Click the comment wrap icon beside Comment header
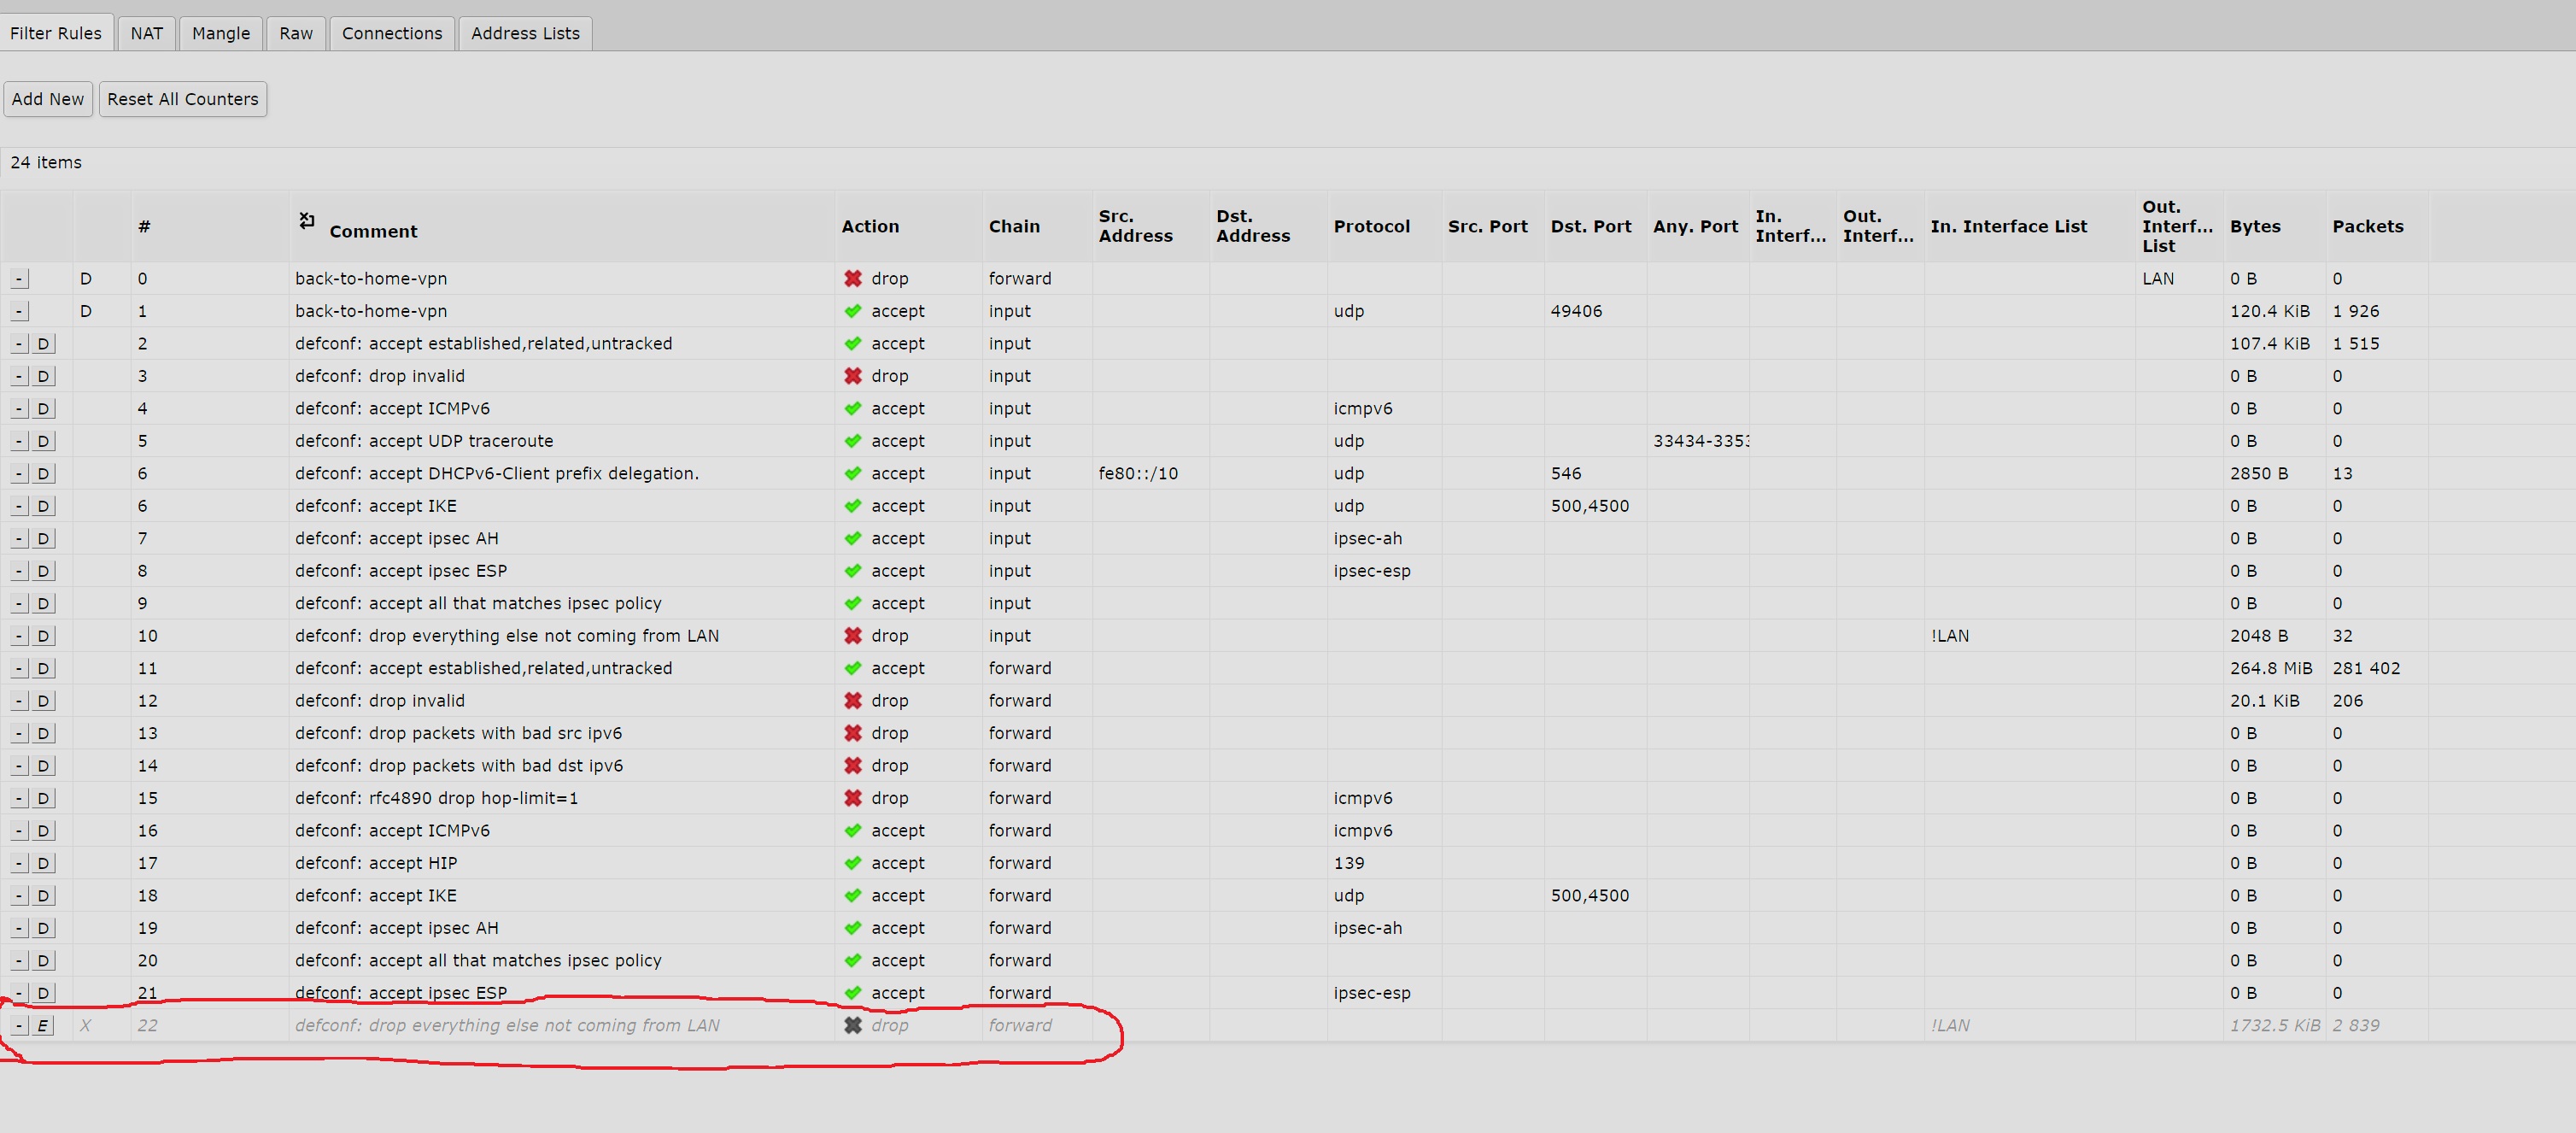This screenshot has width=2576, height=1133. pyautogui.click(x=307, y=221)
